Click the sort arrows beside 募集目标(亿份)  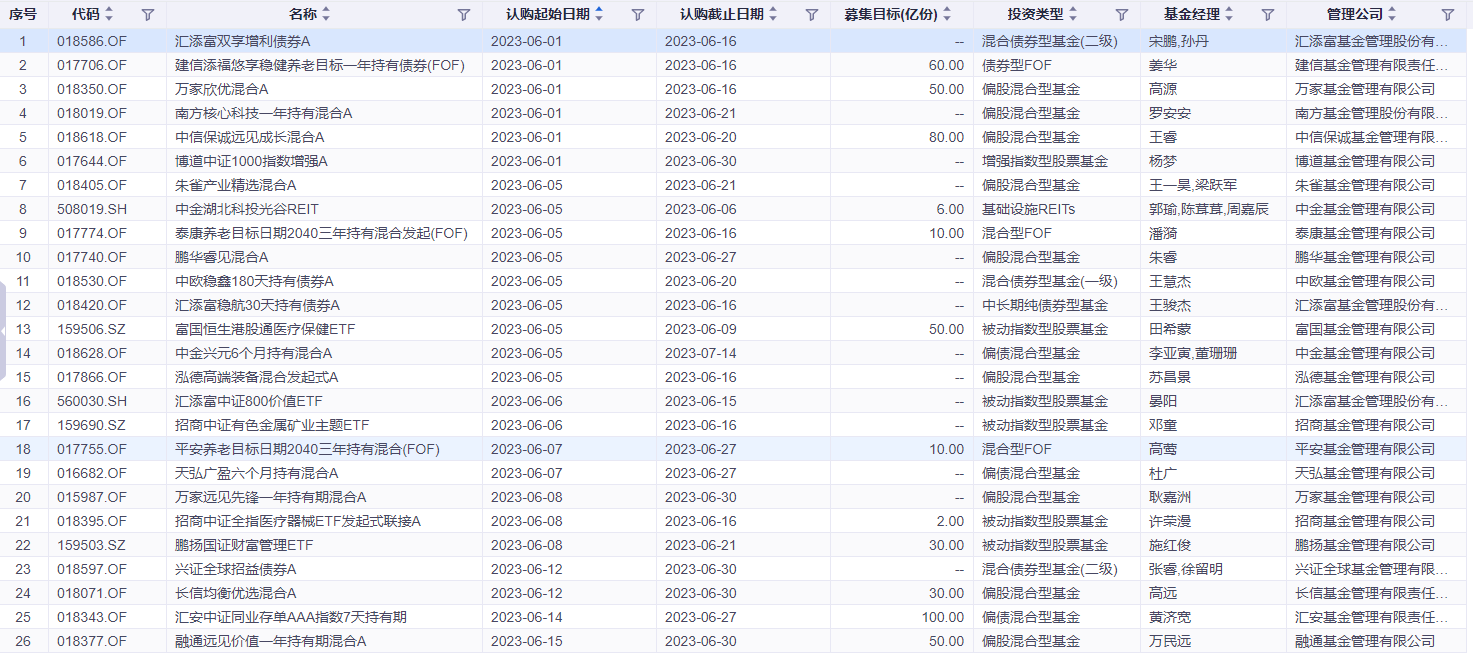pyautogui.click(x=948, y=15)
